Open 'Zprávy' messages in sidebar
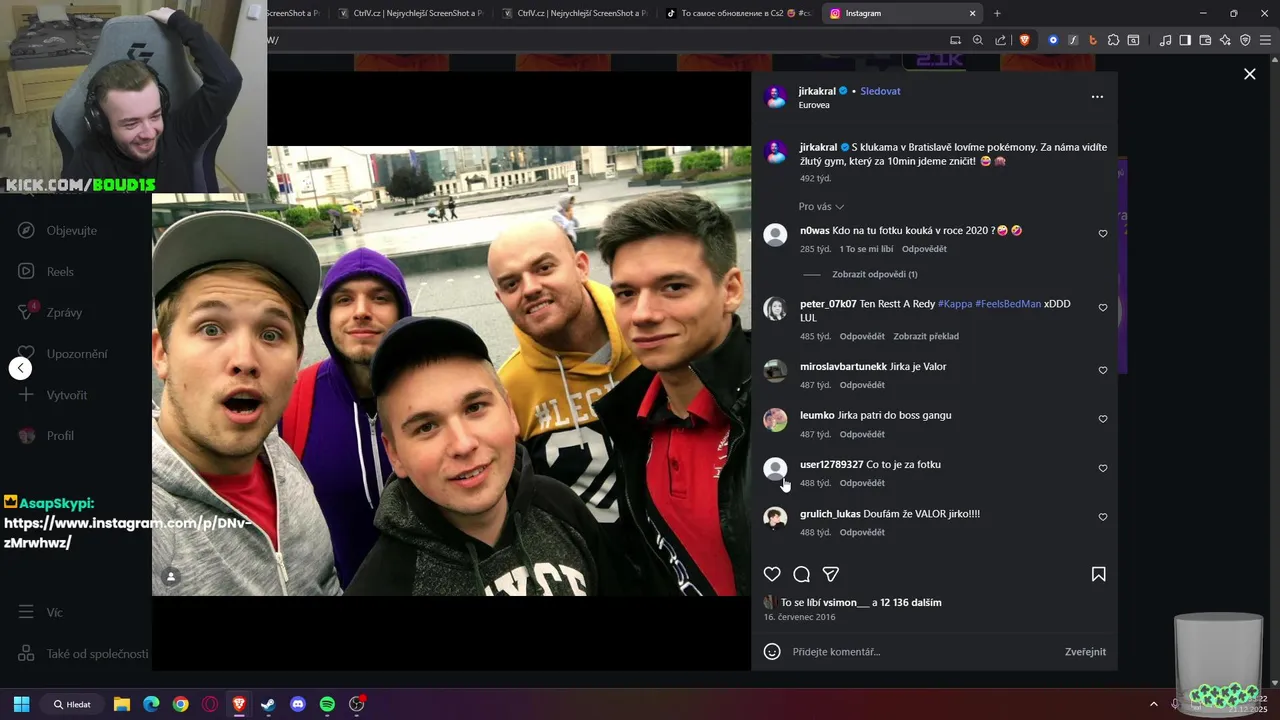Image resolution: width=1280 pixels, height=720 pixels. pyautogui.click(x=50, y=312)
